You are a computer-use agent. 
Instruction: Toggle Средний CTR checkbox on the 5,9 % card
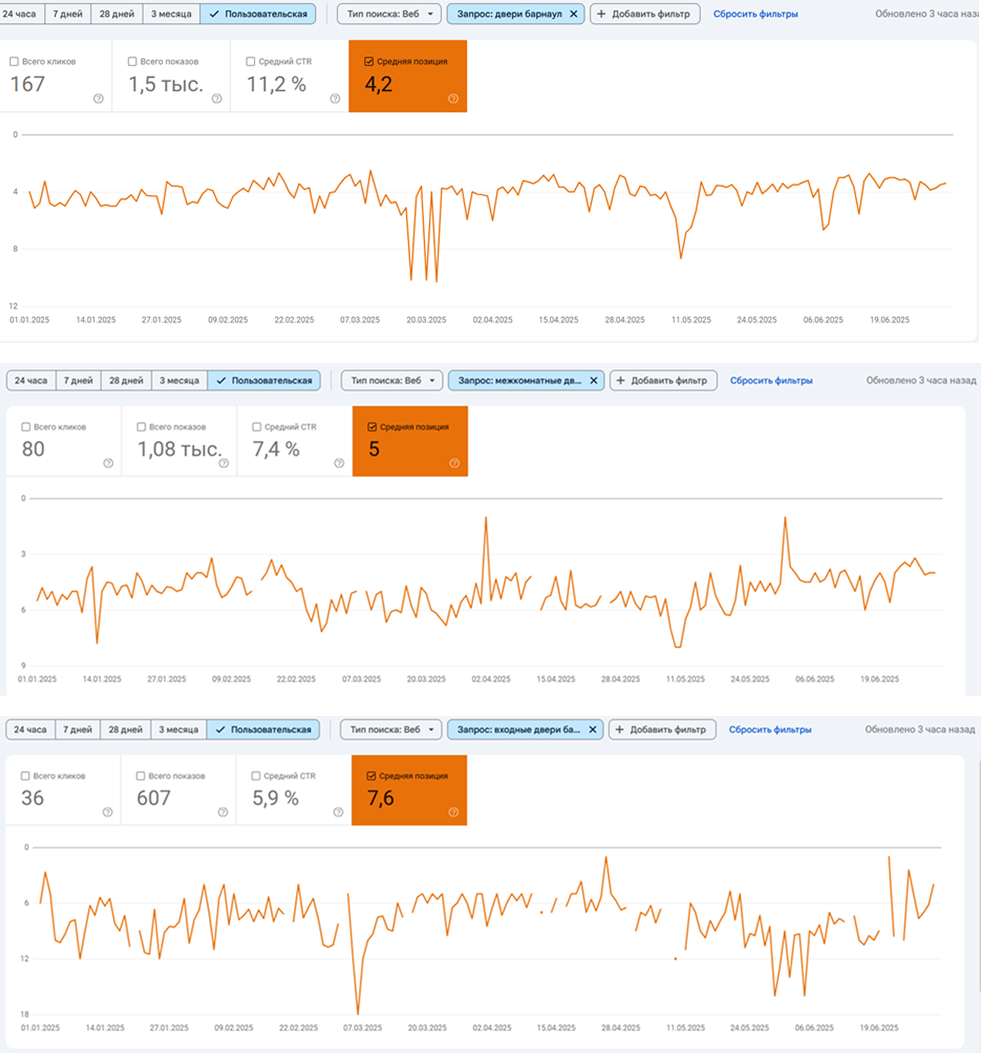click(x=257, y=776)
